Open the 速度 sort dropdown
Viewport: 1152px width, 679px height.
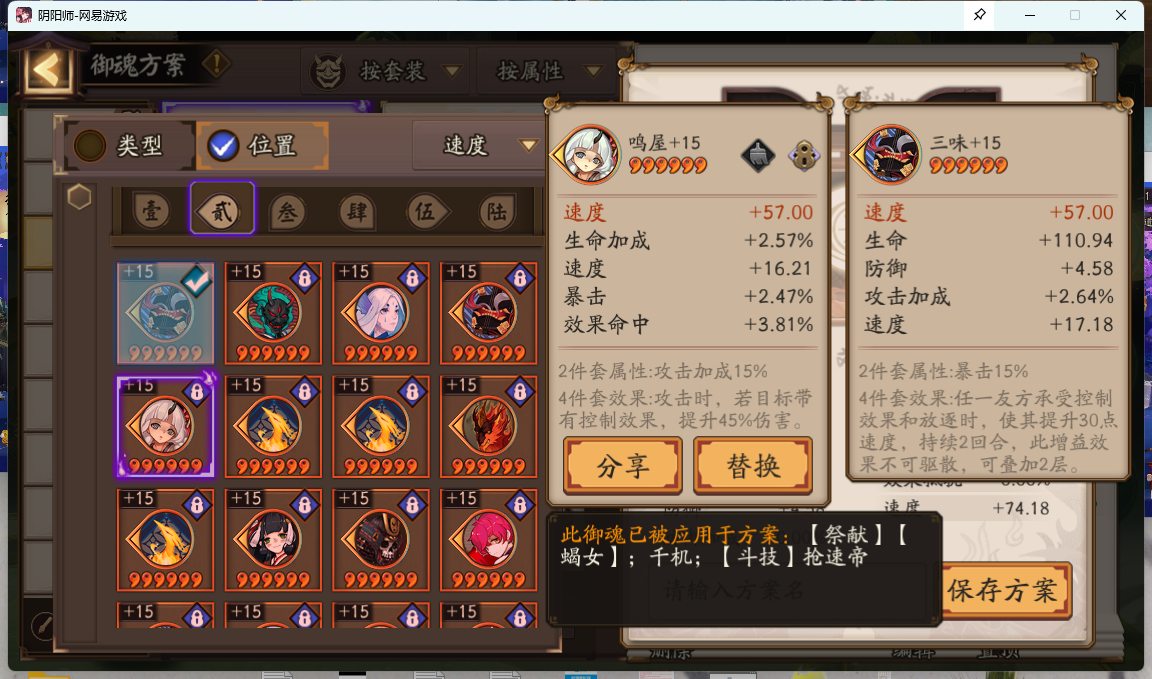[x=478, y=145]
